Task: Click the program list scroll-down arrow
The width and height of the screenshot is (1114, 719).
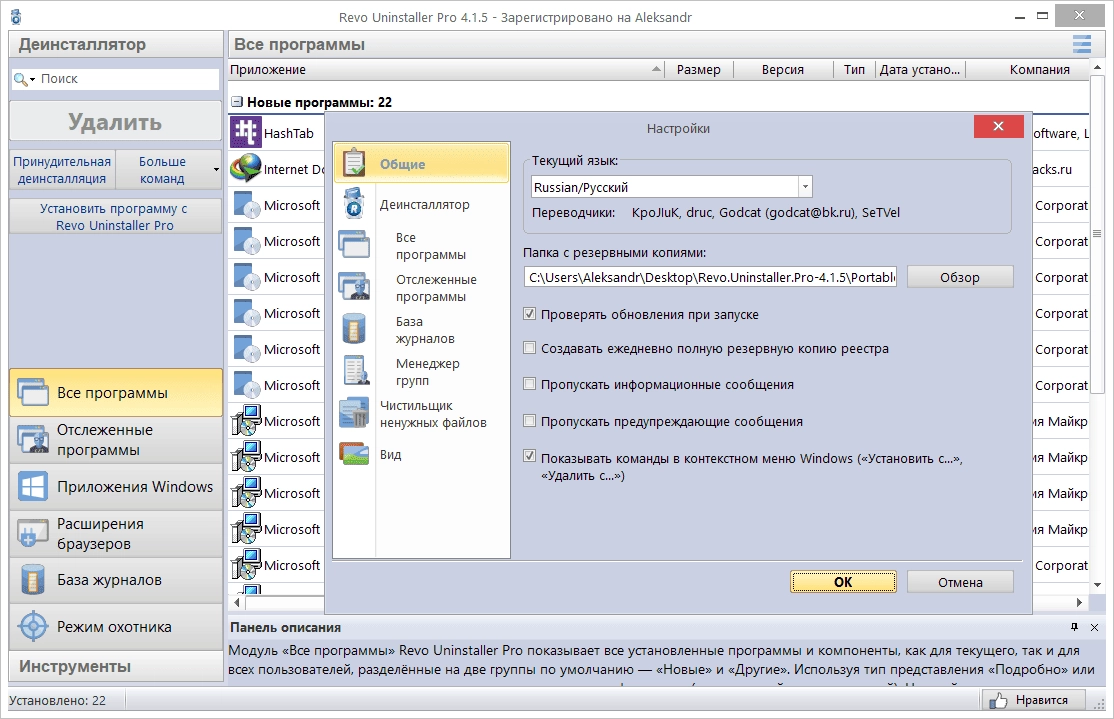Action: (1097, 585)
